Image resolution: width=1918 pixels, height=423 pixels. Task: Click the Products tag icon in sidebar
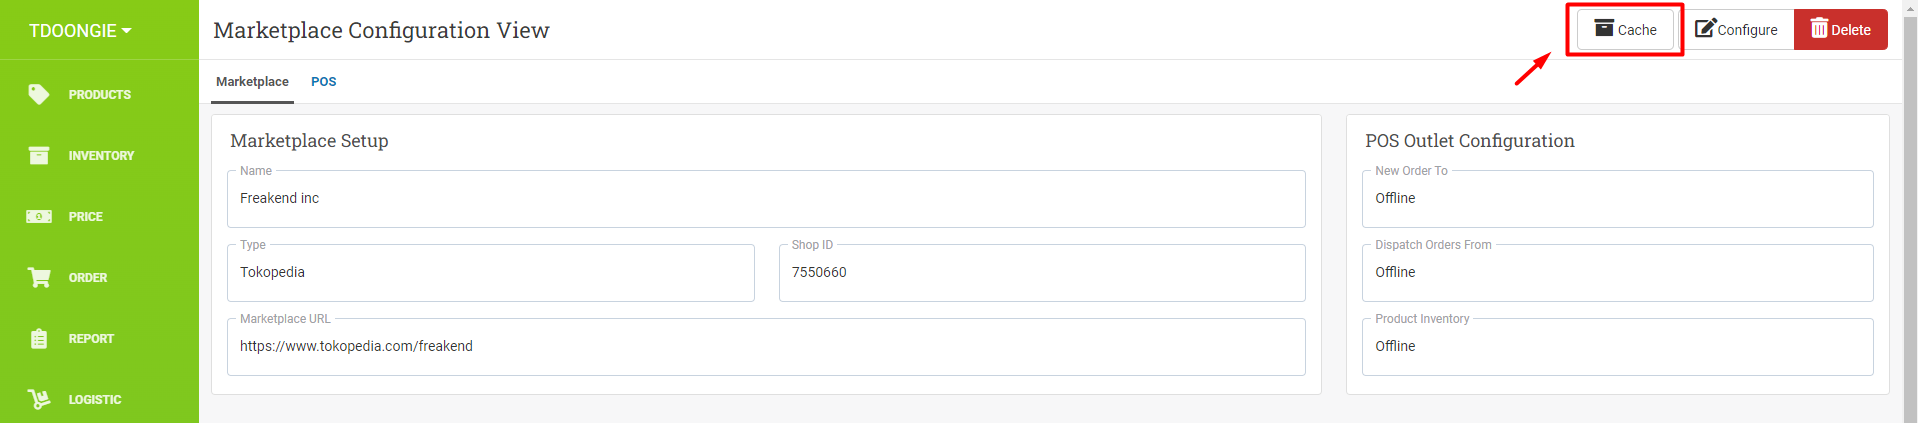tap(38, 94)
